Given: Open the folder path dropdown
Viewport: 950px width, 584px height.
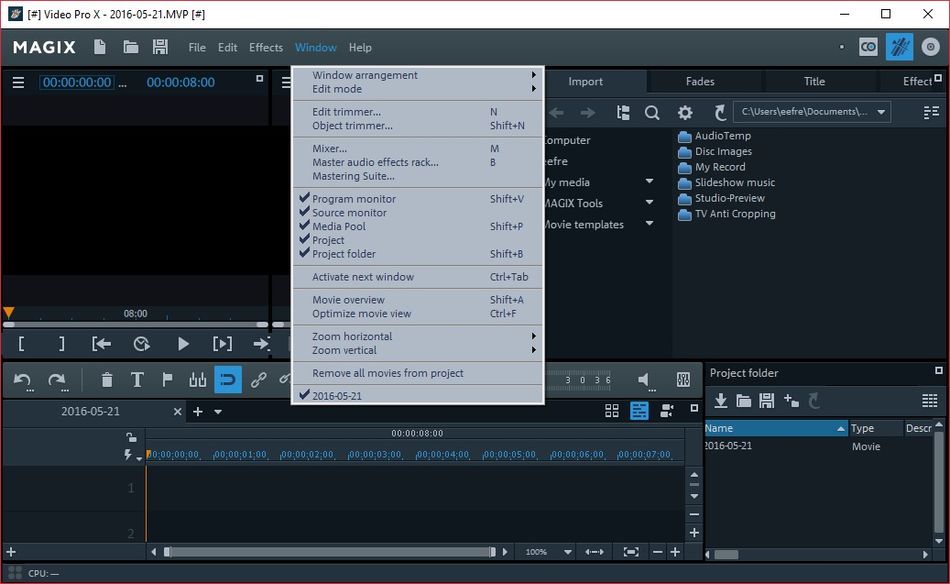Looking at the screenshot, I should pyautogui.click(x=881, y=112).
